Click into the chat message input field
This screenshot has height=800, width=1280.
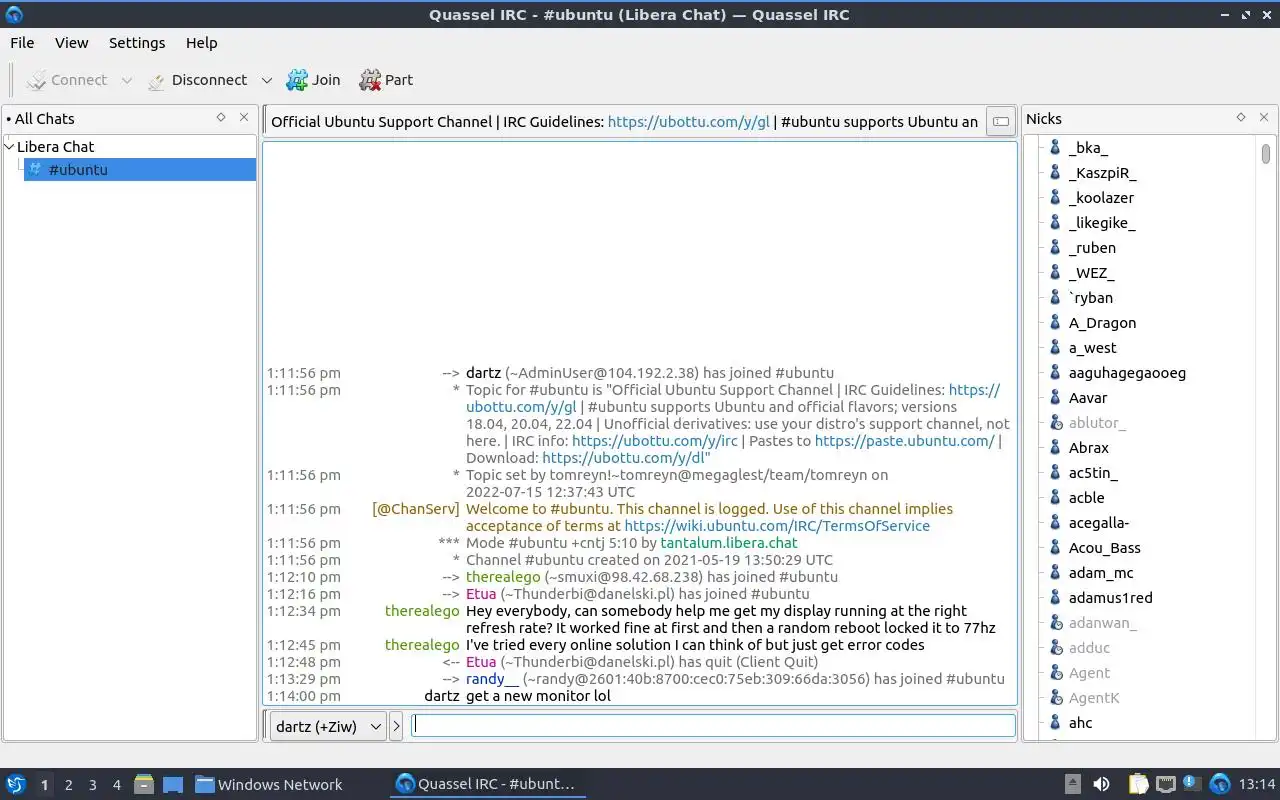point(713,726)
